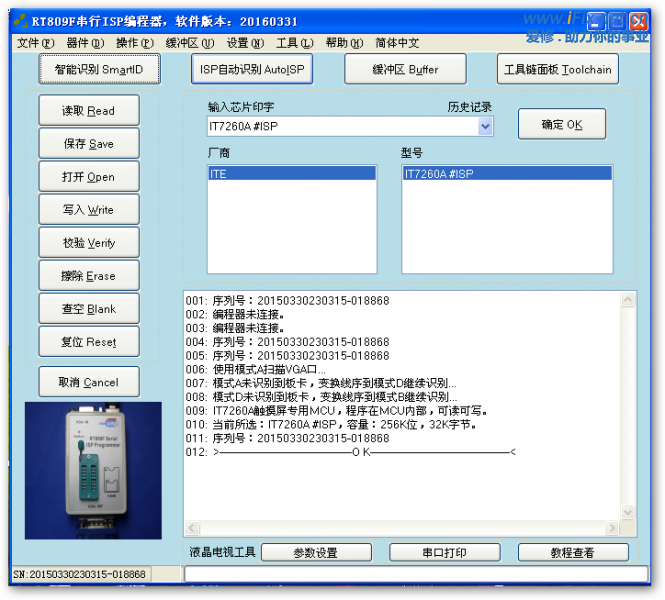Select ITE in the 厂商 list

point(292,173)
